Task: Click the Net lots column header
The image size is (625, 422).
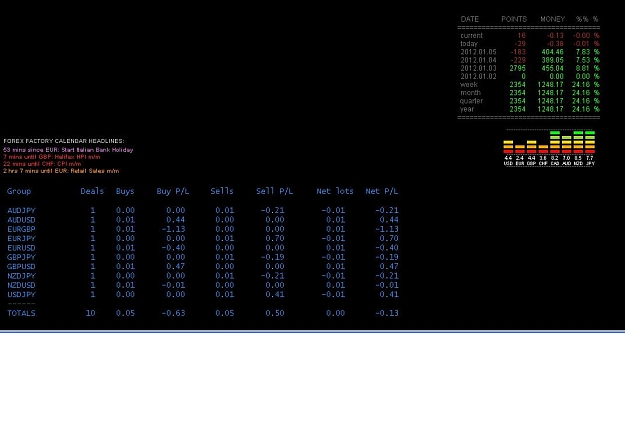Action: pos(335,191)
